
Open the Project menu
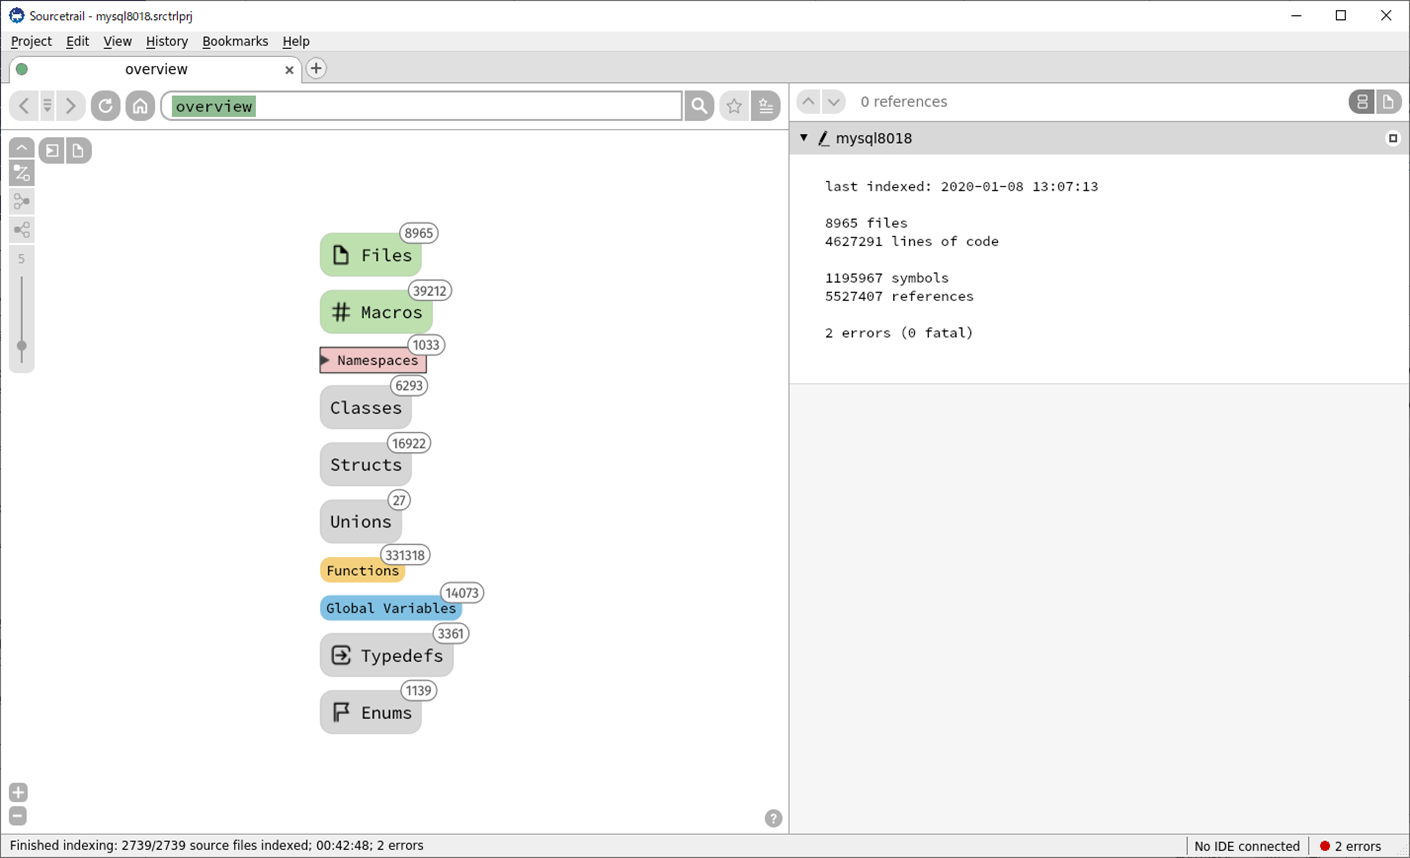click(x=31, y=41)
